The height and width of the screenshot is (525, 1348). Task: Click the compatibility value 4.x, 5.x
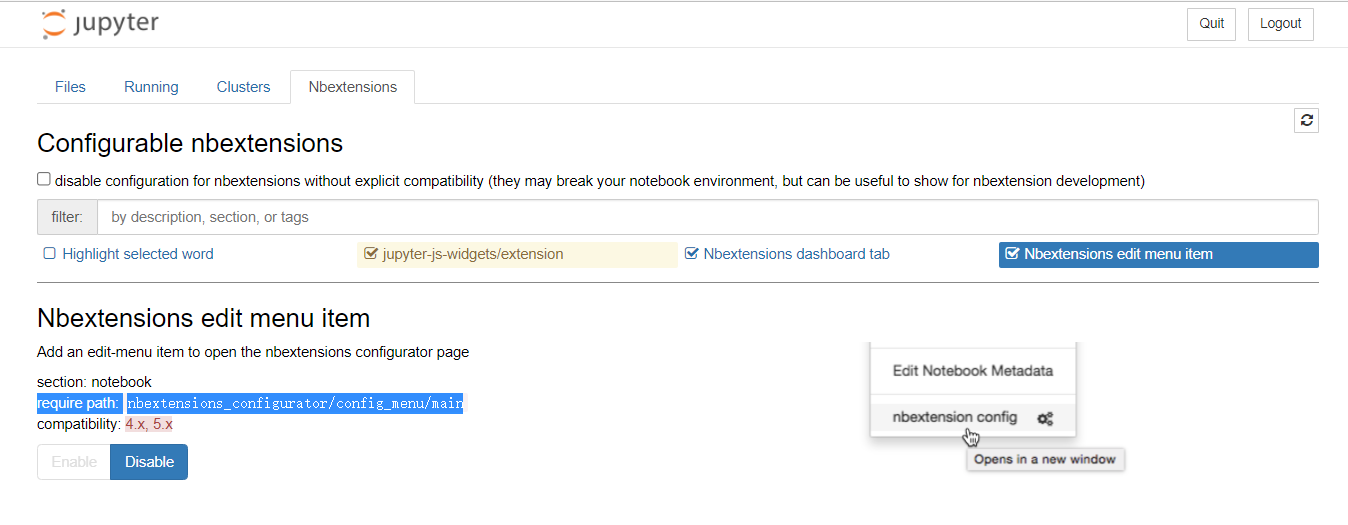149,424
